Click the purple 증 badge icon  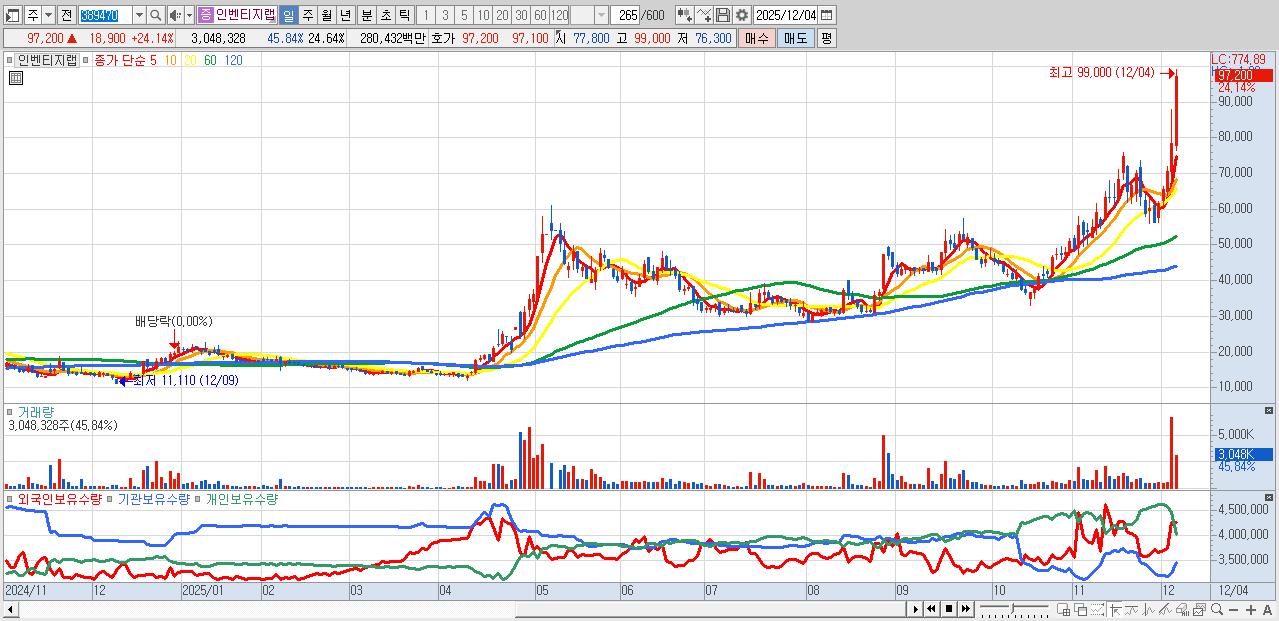click(204, 15)
